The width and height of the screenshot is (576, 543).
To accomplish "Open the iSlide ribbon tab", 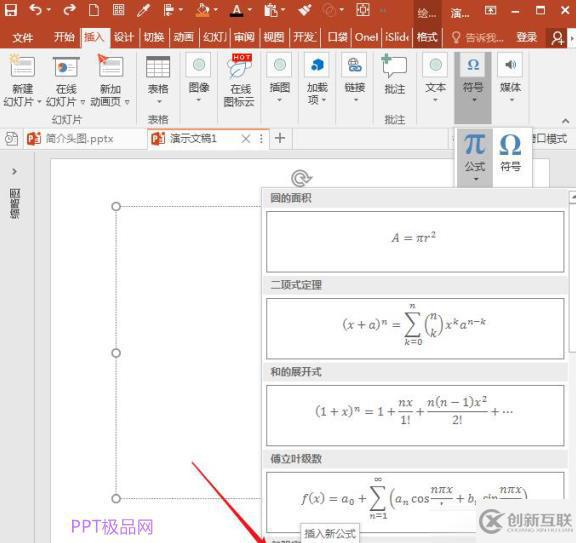I will (x=397, y=37).
